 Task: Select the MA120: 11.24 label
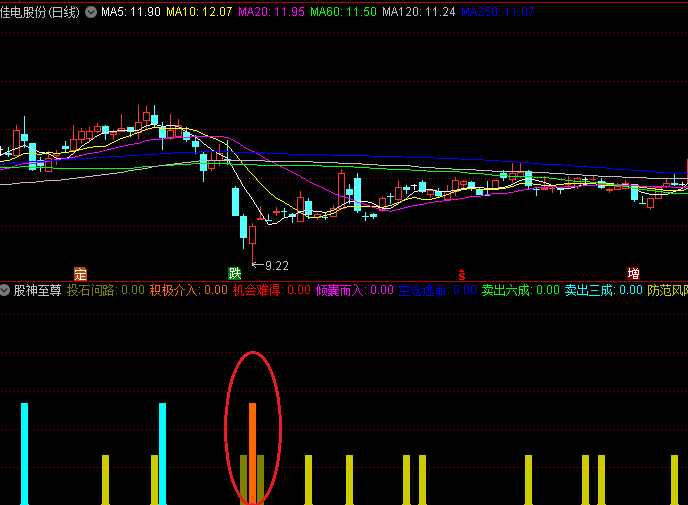[x=419, y=12]
